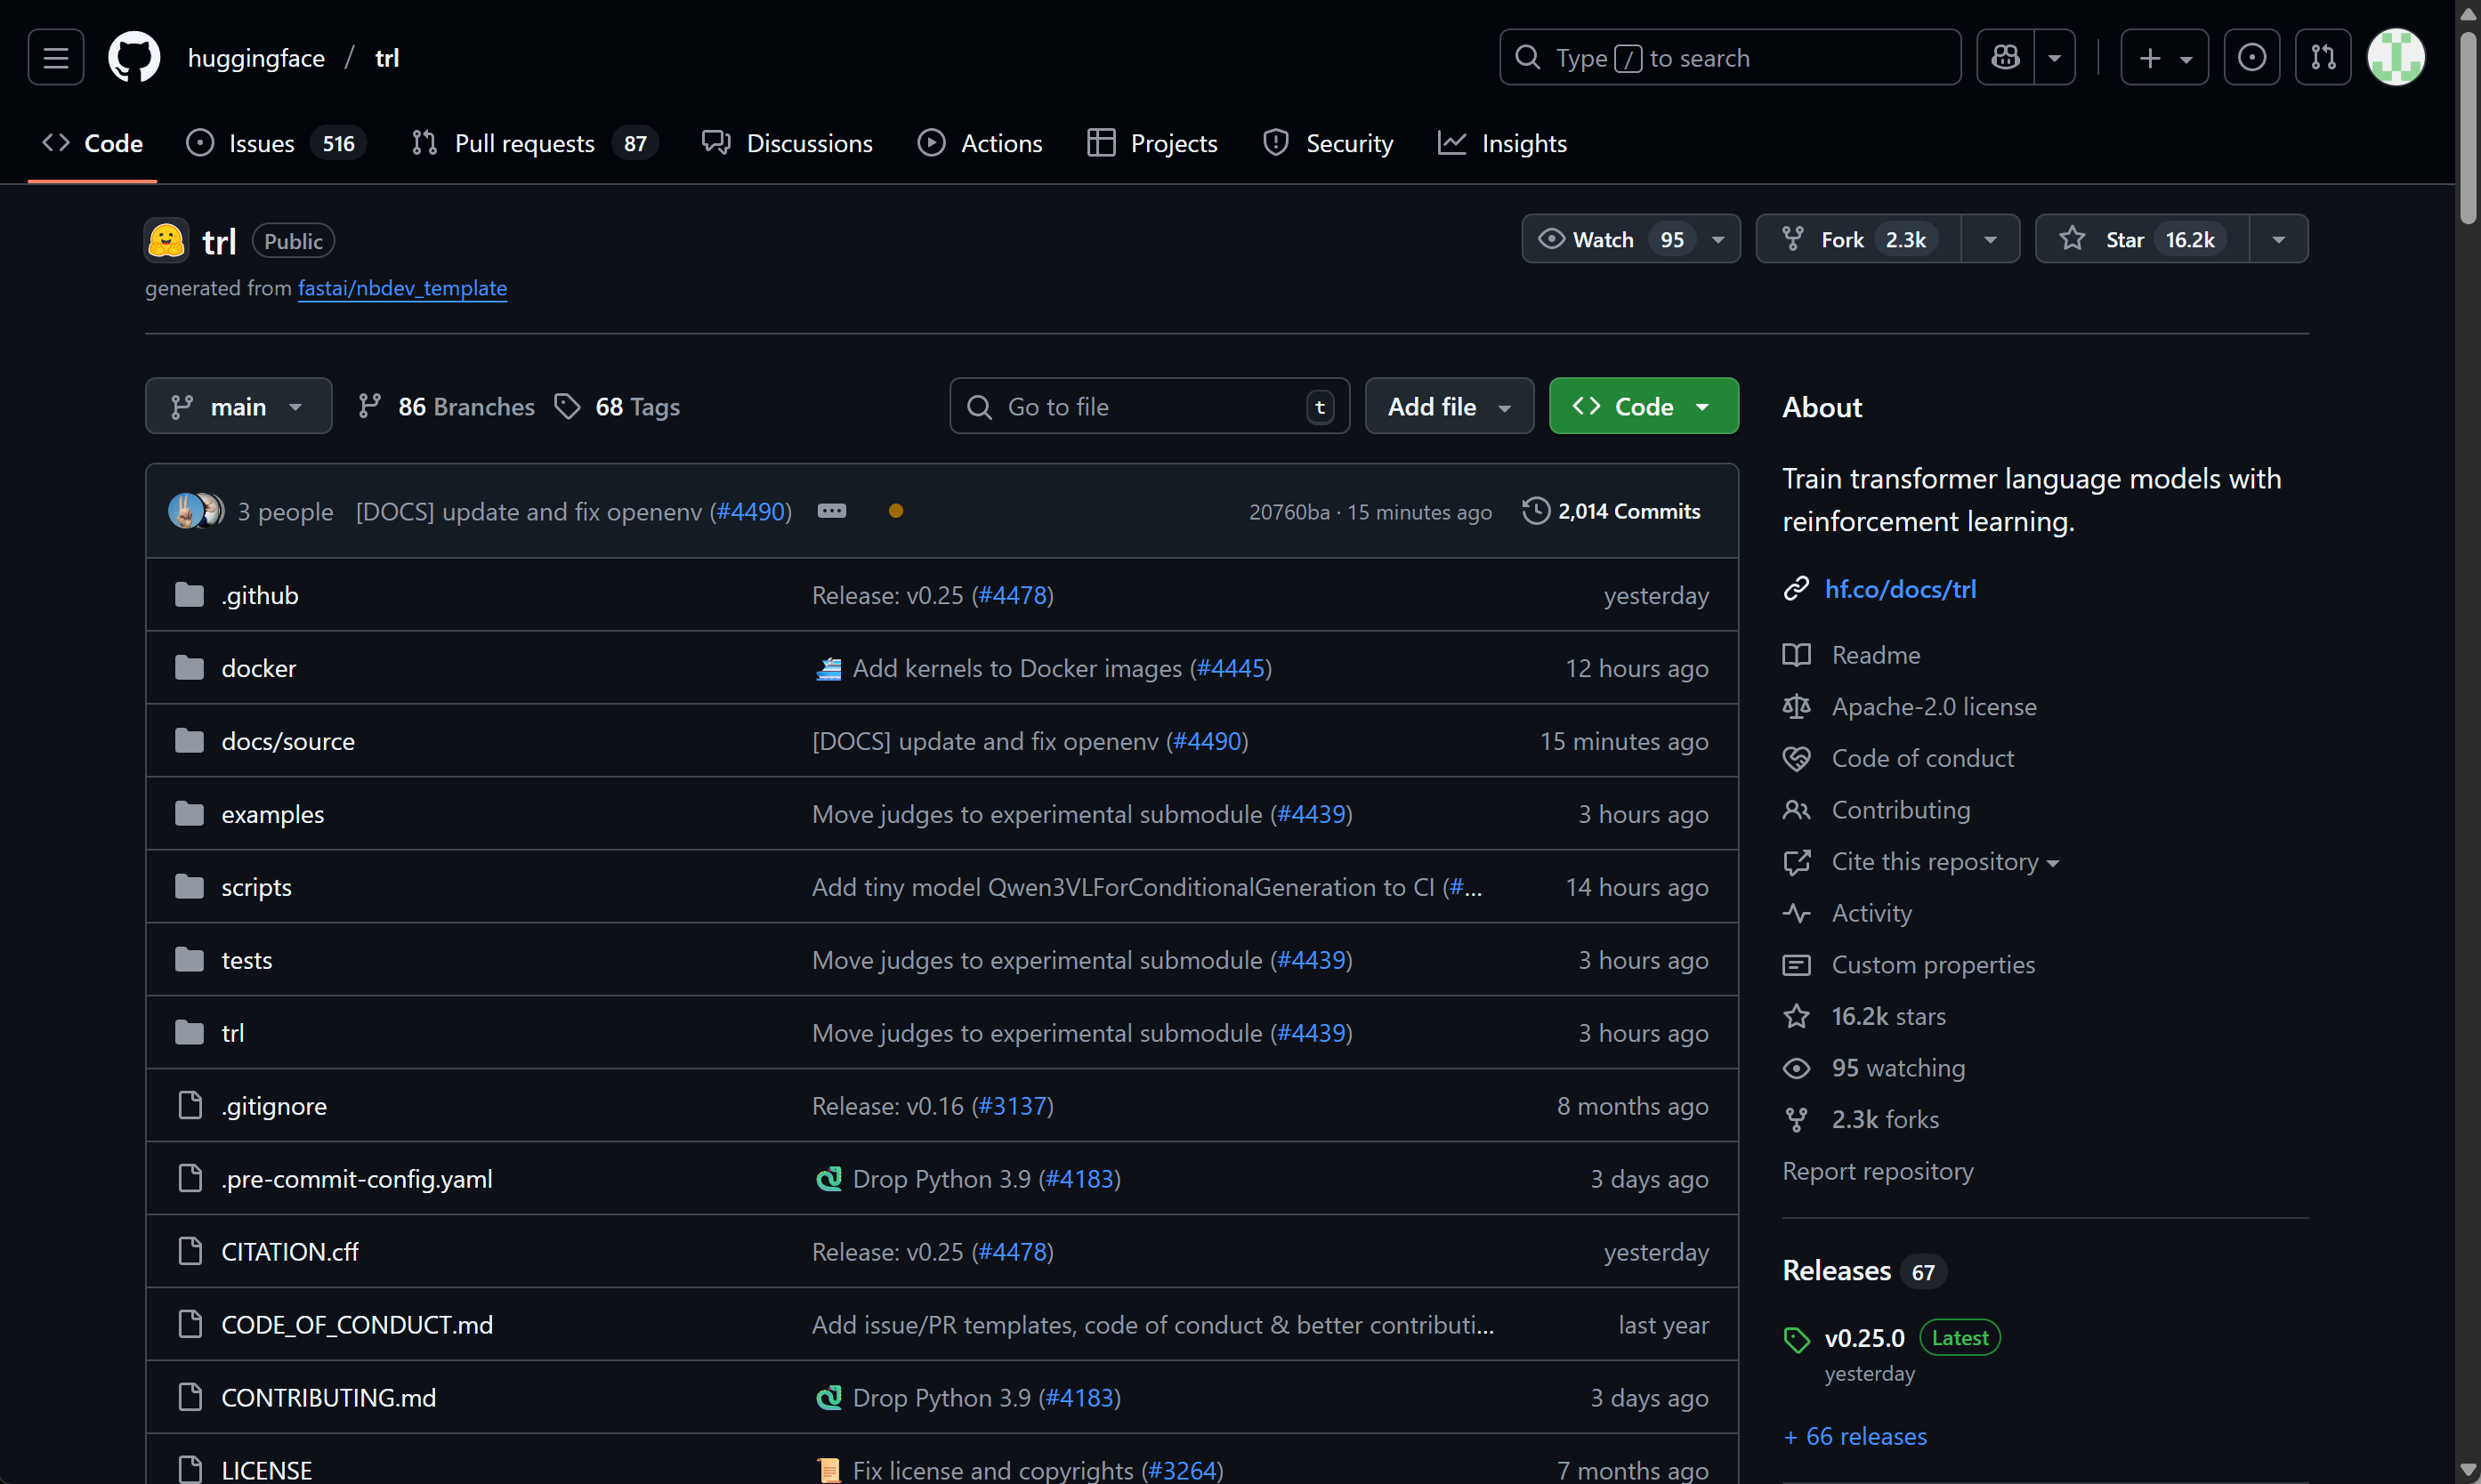Open the hf.co/docs/trl link
This screenshot has width=2481, height=1484.
1900,589
